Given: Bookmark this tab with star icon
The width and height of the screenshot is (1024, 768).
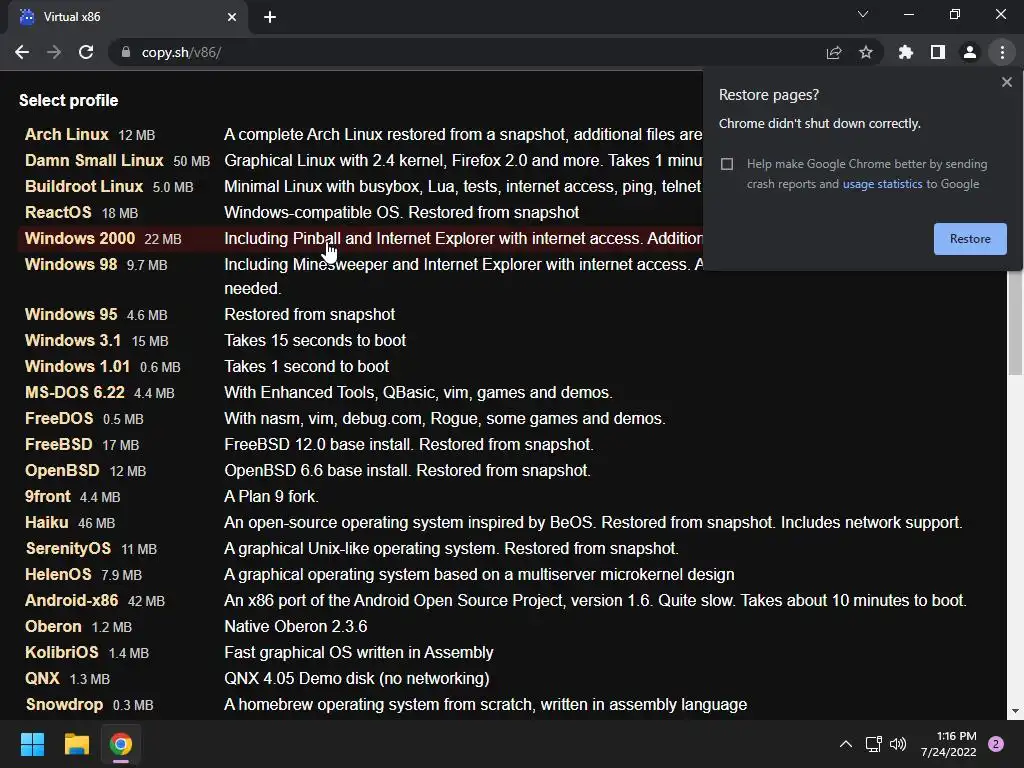Looking at the screenshot, I should [x=866, y=52].
